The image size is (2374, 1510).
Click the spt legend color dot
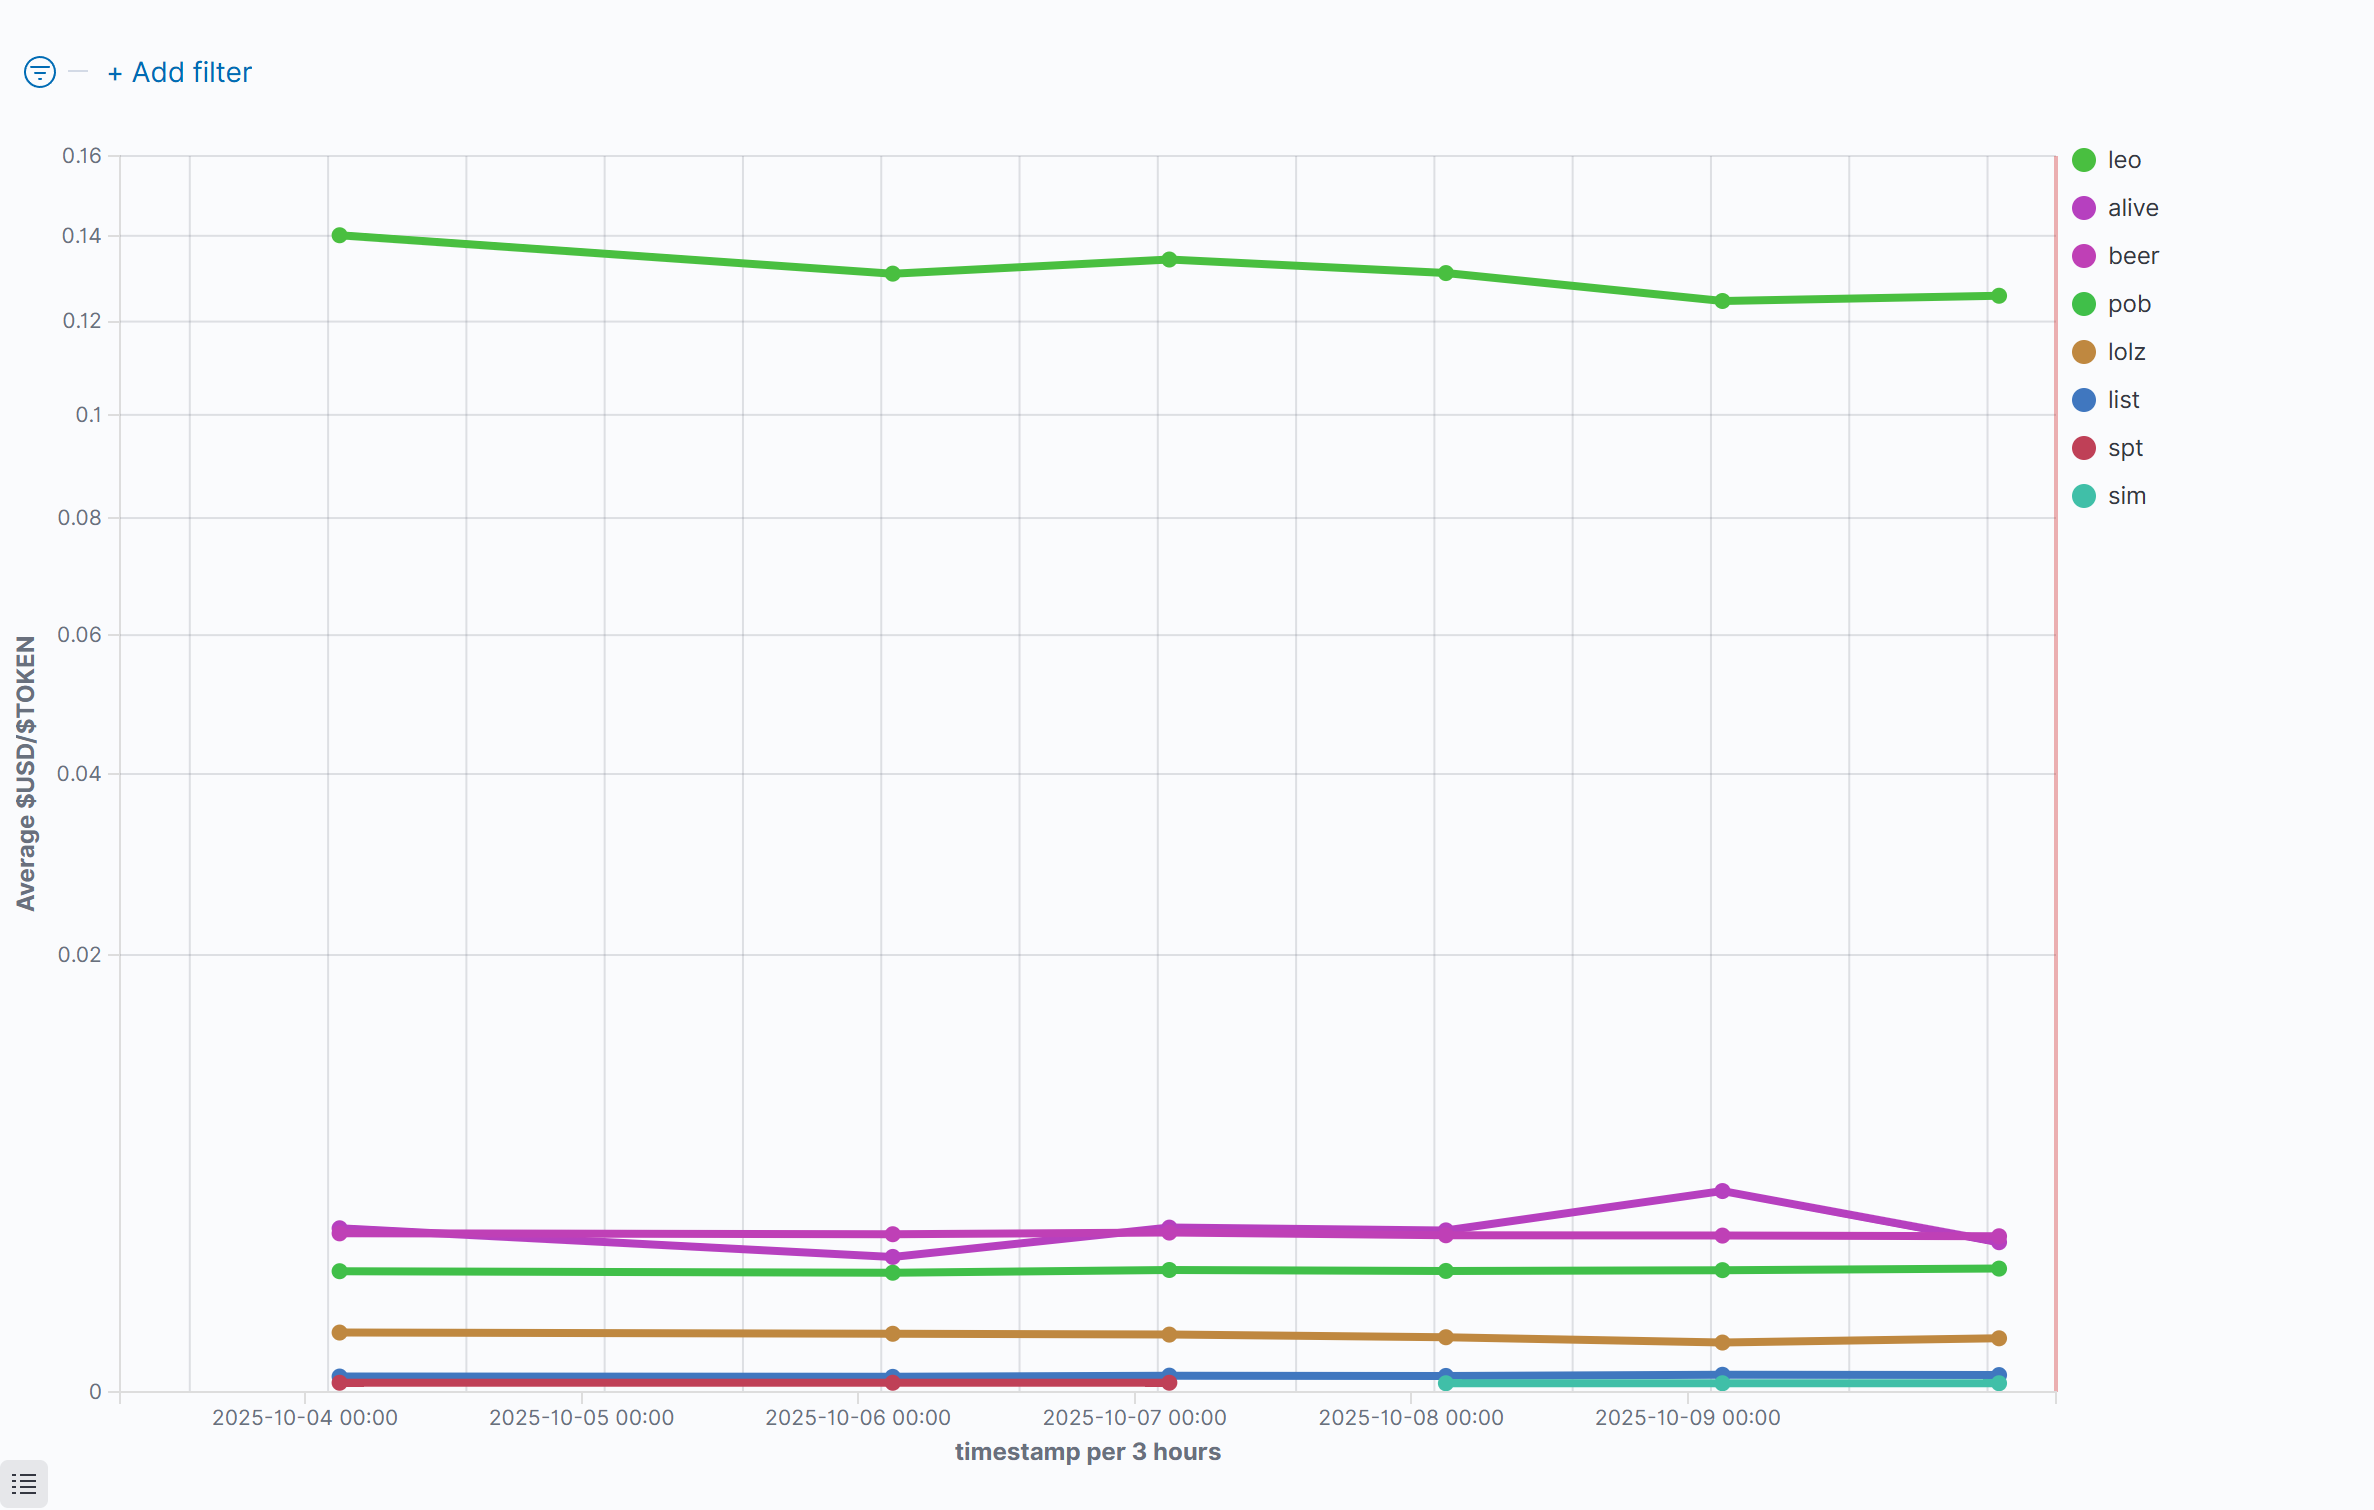(2084, 448)
